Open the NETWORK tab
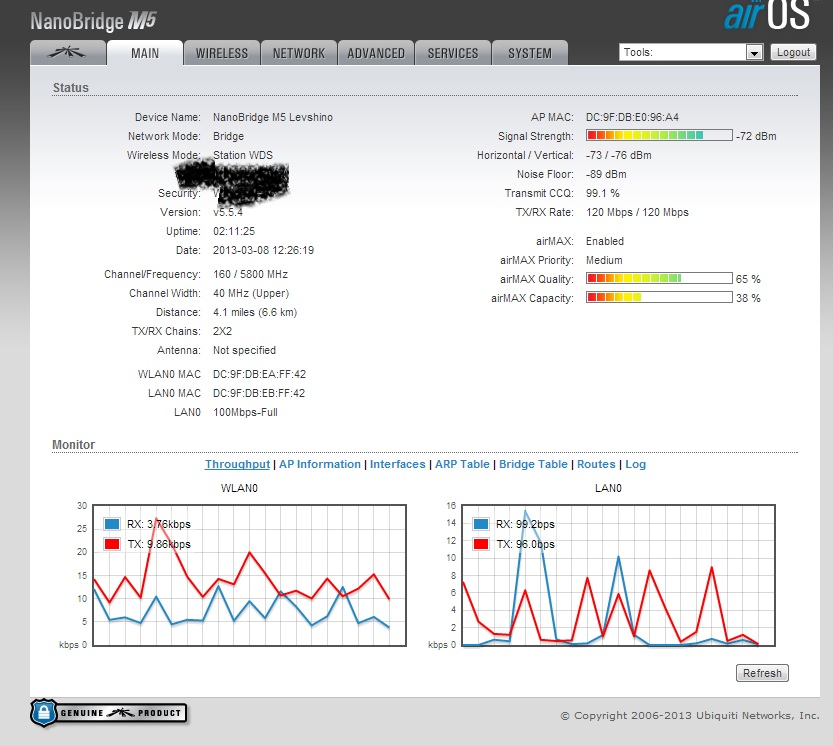The image size is (833, 746). pyautogui.click(x=299, y=53)
